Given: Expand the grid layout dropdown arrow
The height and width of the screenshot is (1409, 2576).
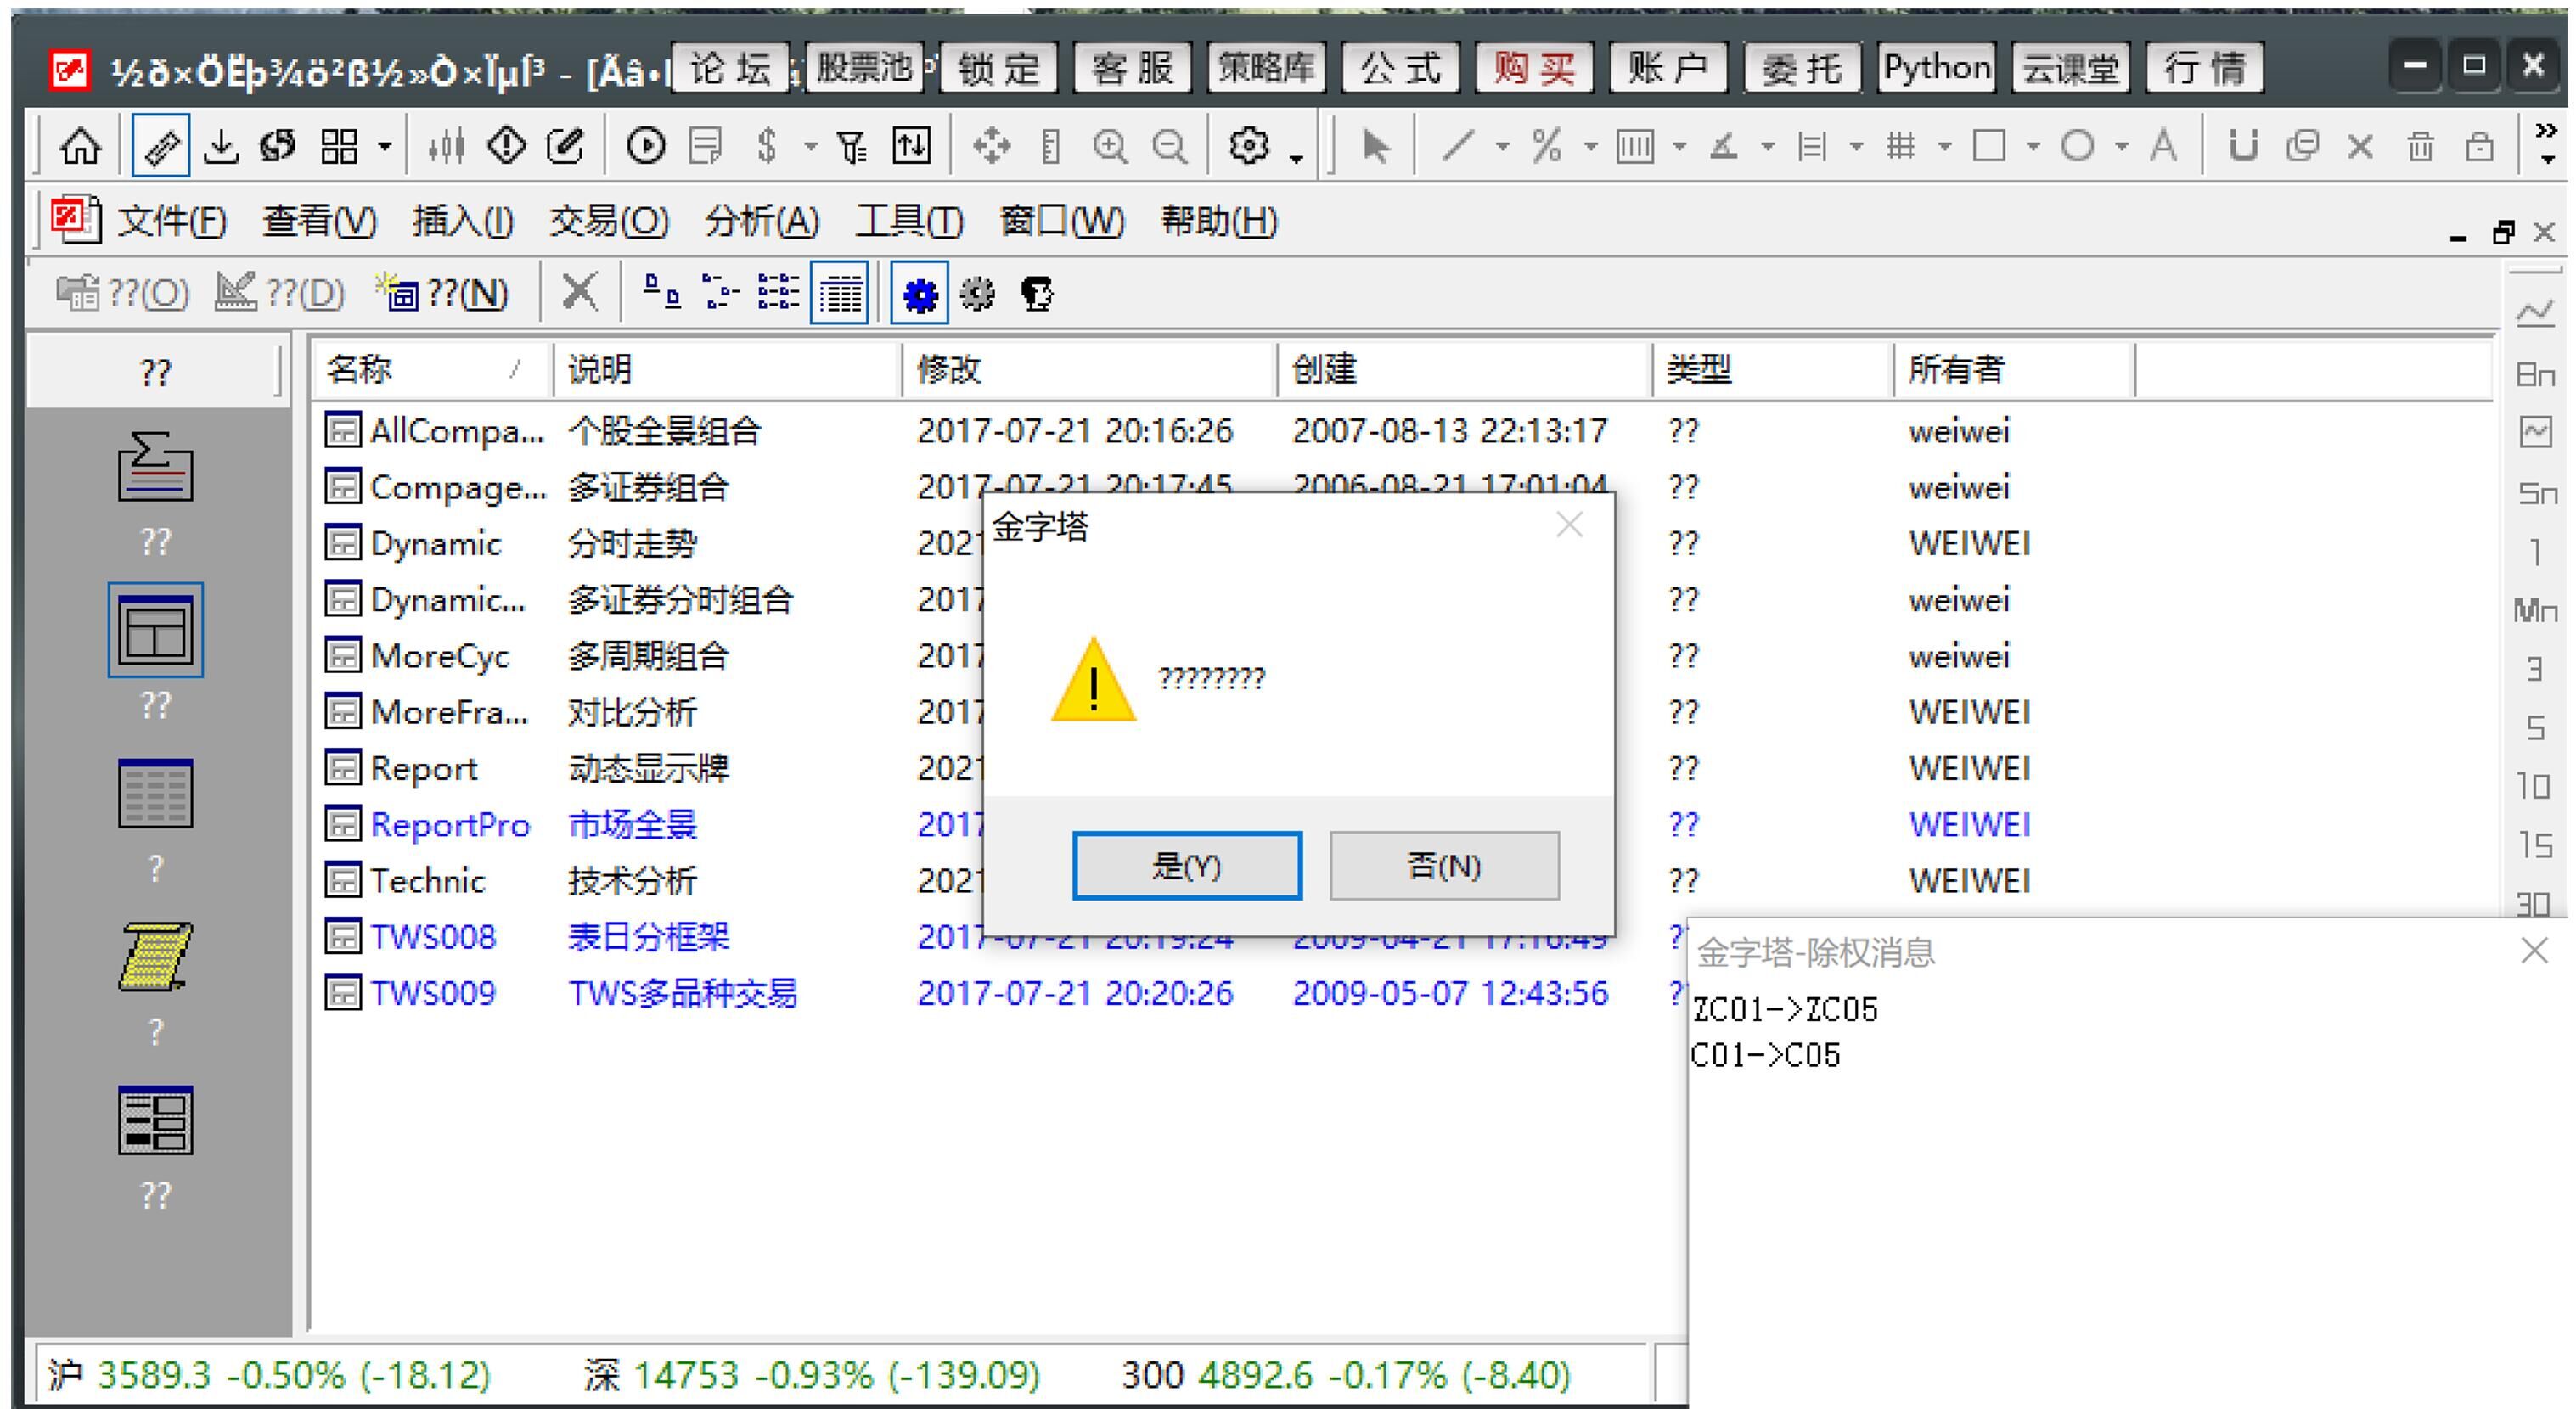Looking at the screenshot, I should (x=385, y=147).
